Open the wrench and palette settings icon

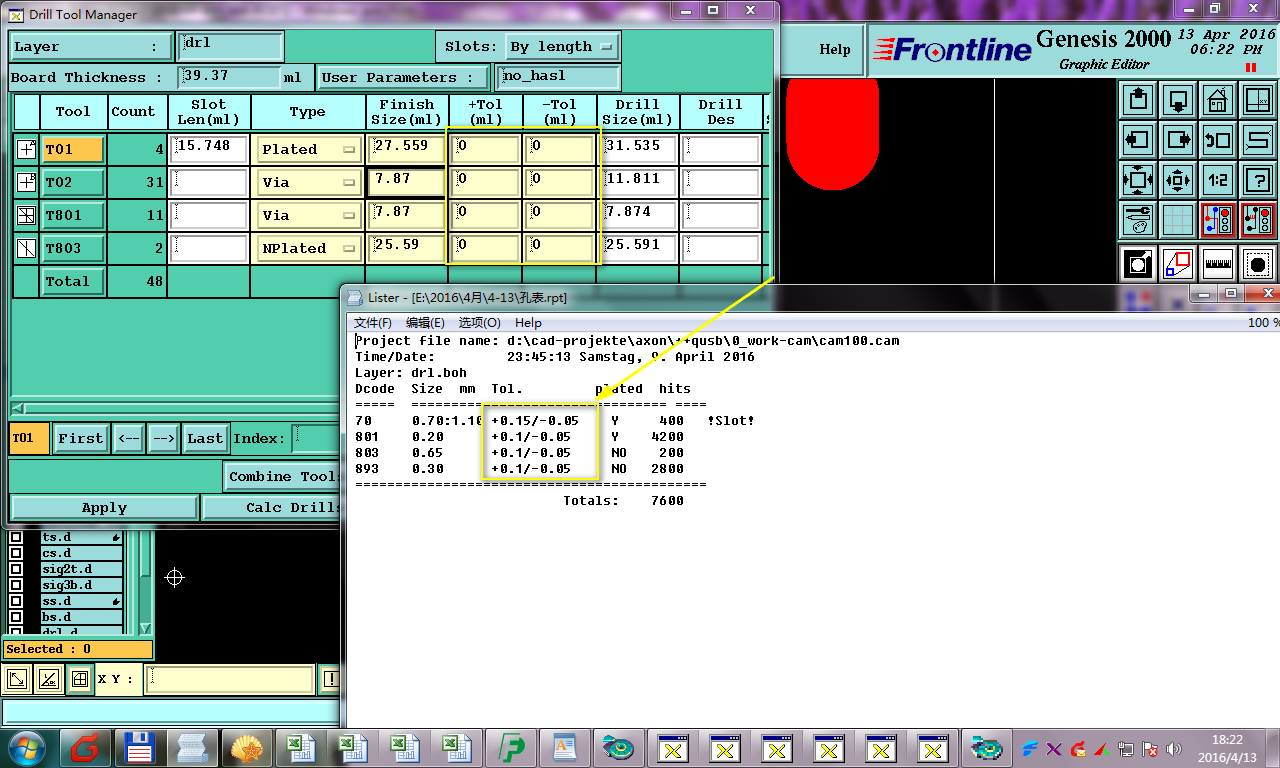(x=1138, y=221)
